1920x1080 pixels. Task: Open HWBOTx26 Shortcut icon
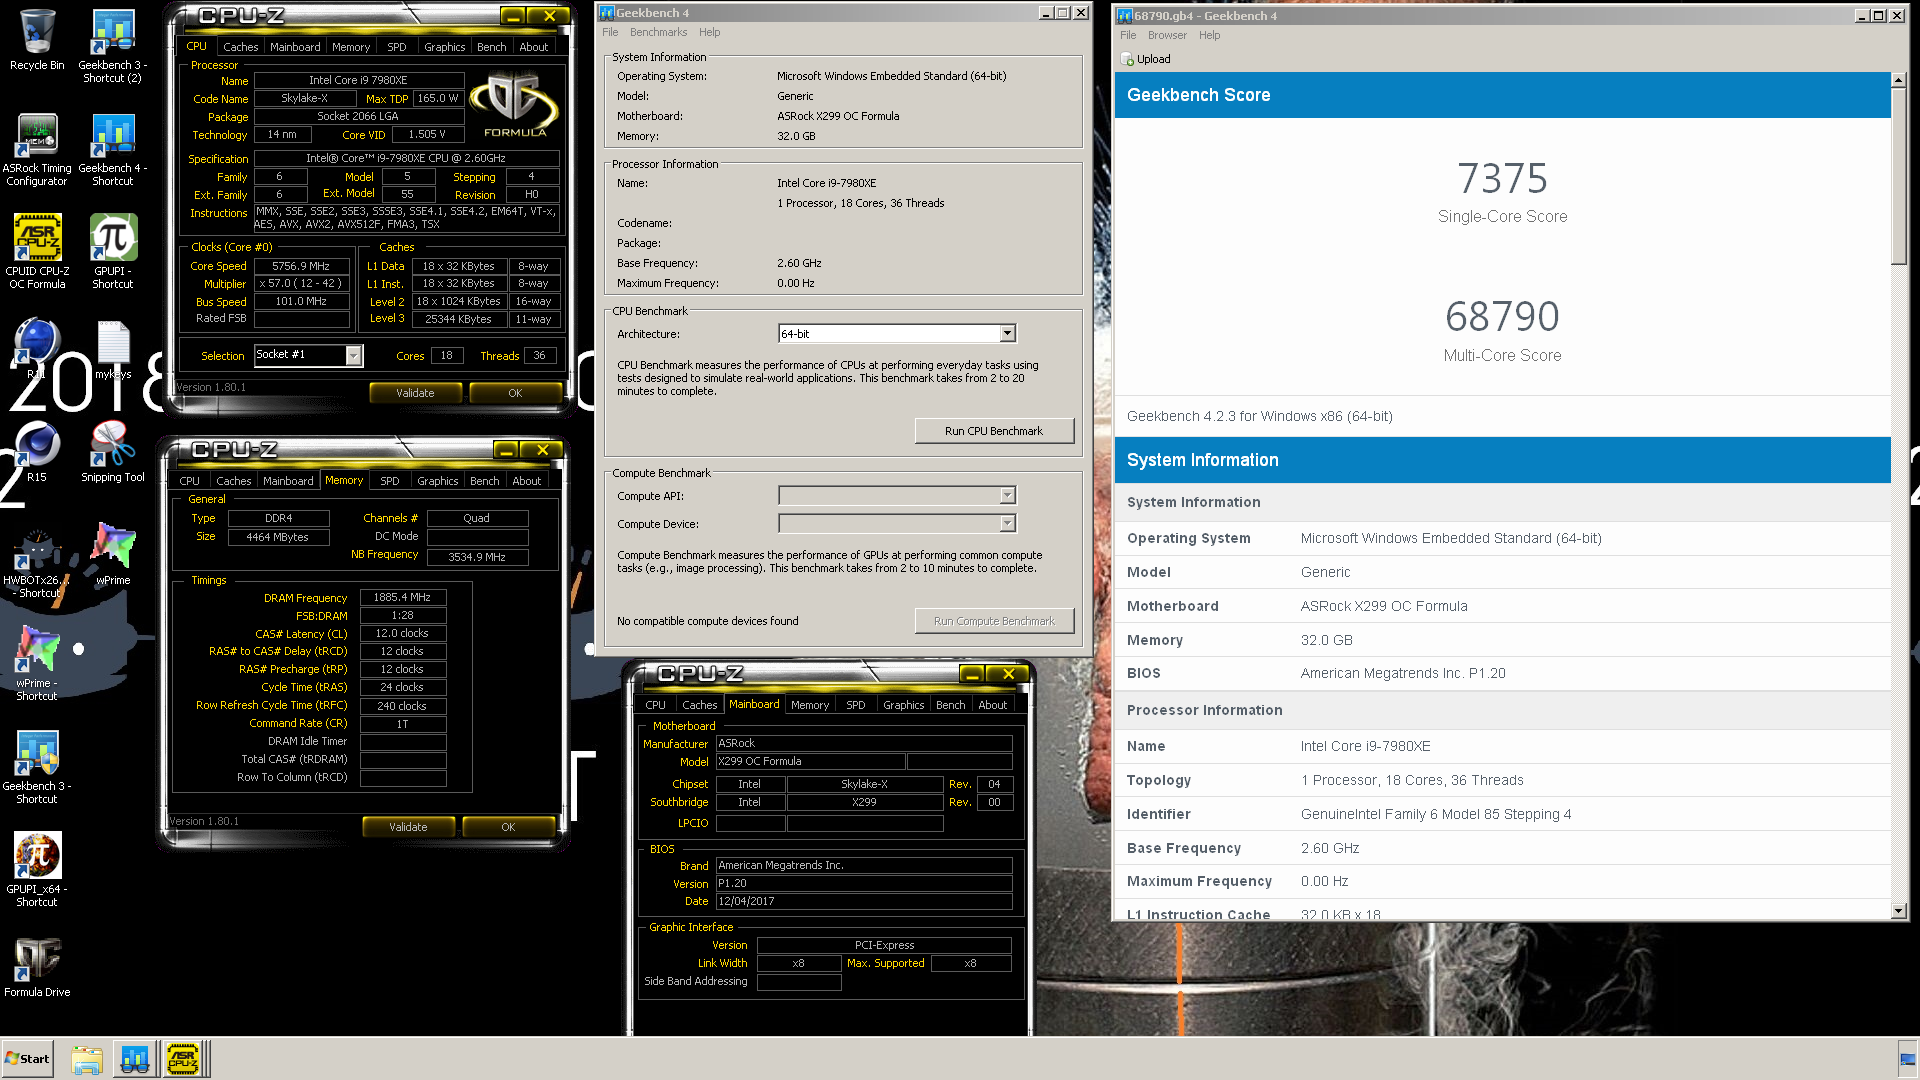tap(37, 562)
